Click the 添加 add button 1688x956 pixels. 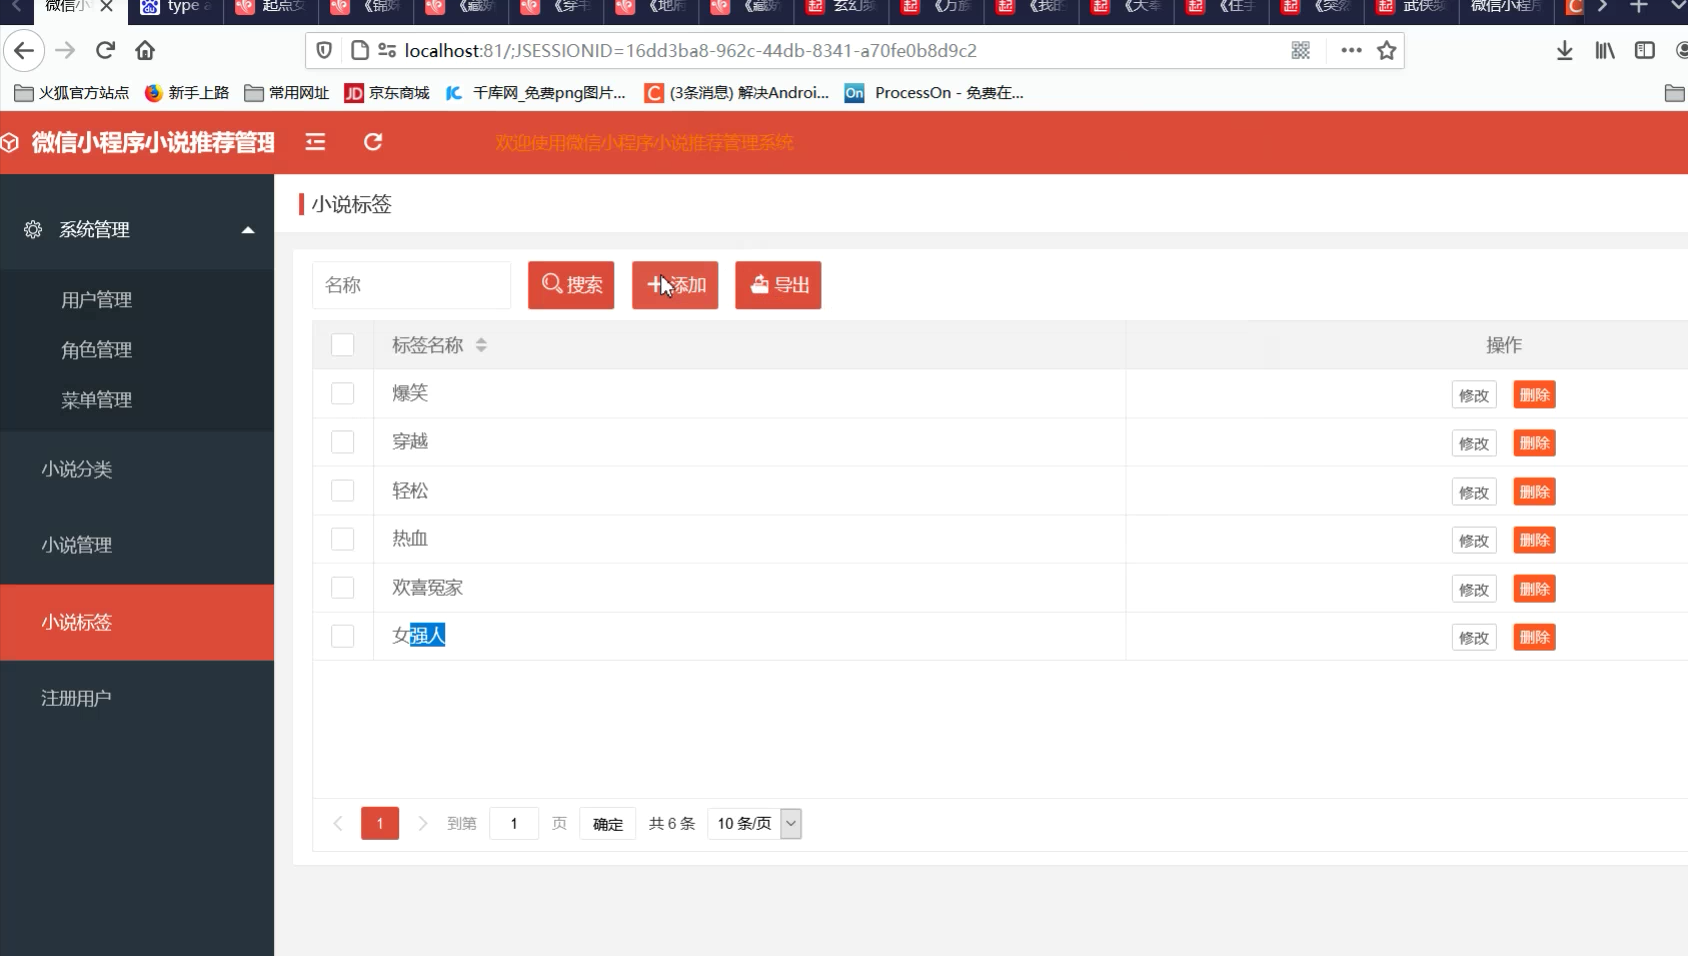(x=675, y=285)
